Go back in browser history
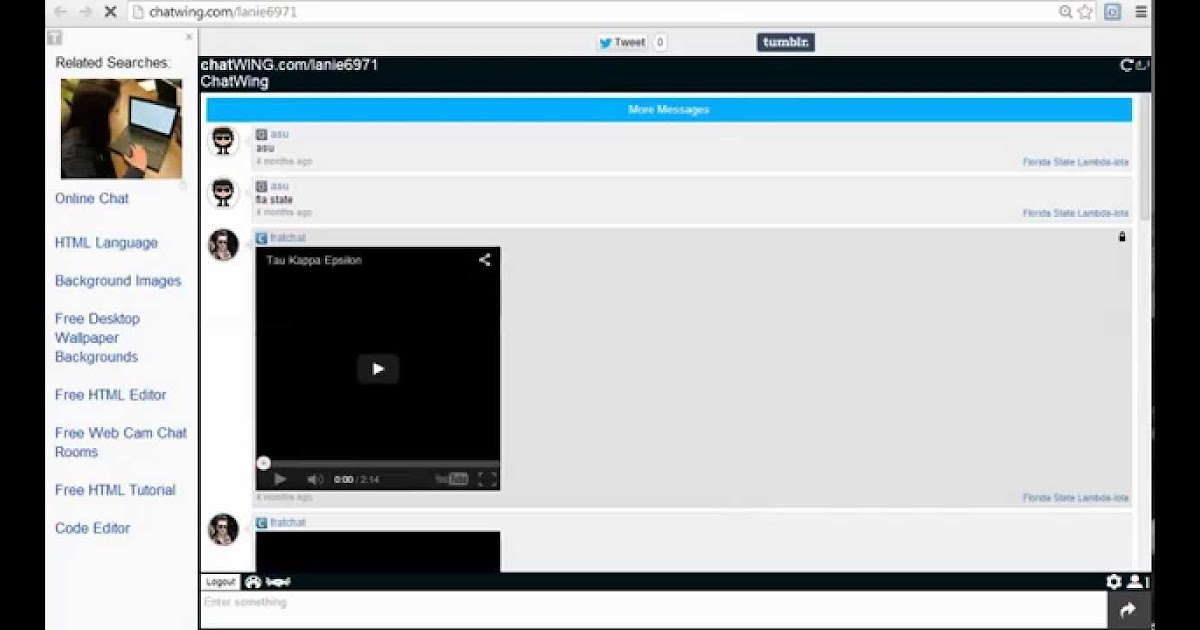The image size is (1200, 630). pos(60,12)
